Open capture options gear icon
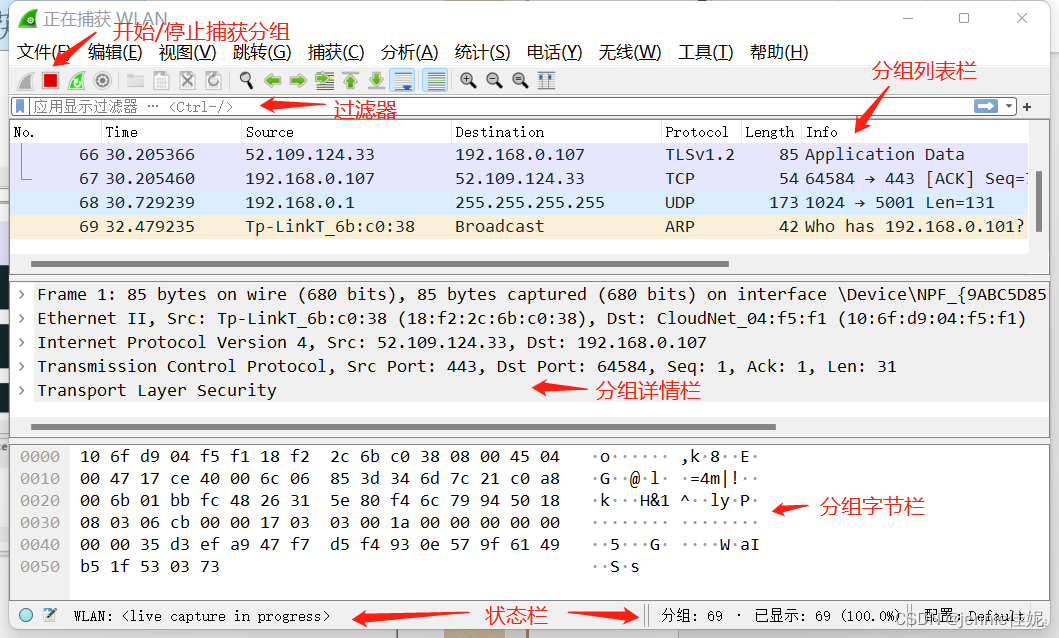1059x638 pixels. (102, 81)
